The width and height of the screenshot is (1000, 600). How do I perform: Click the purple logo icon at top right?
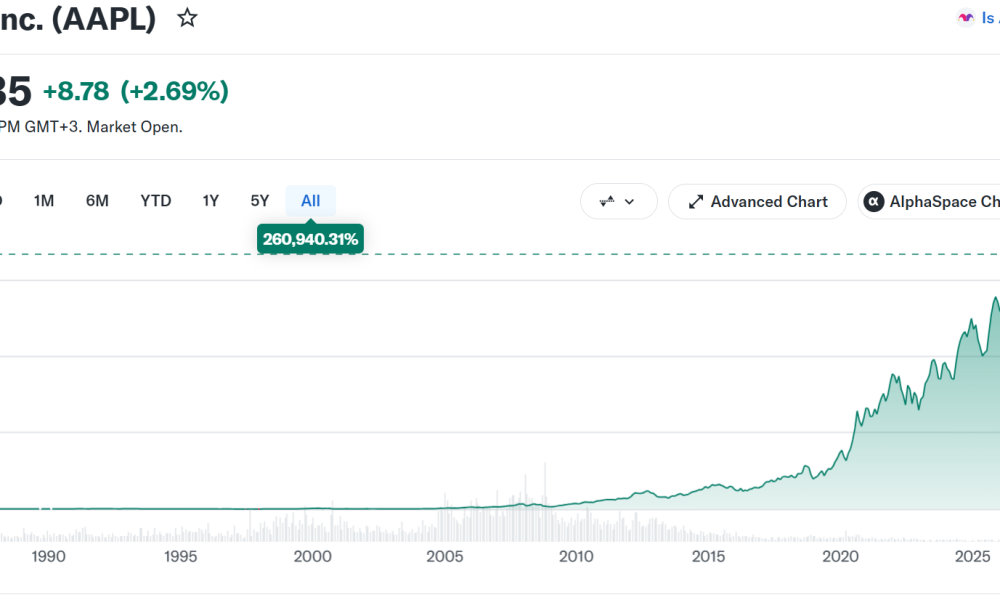point(966,18)
